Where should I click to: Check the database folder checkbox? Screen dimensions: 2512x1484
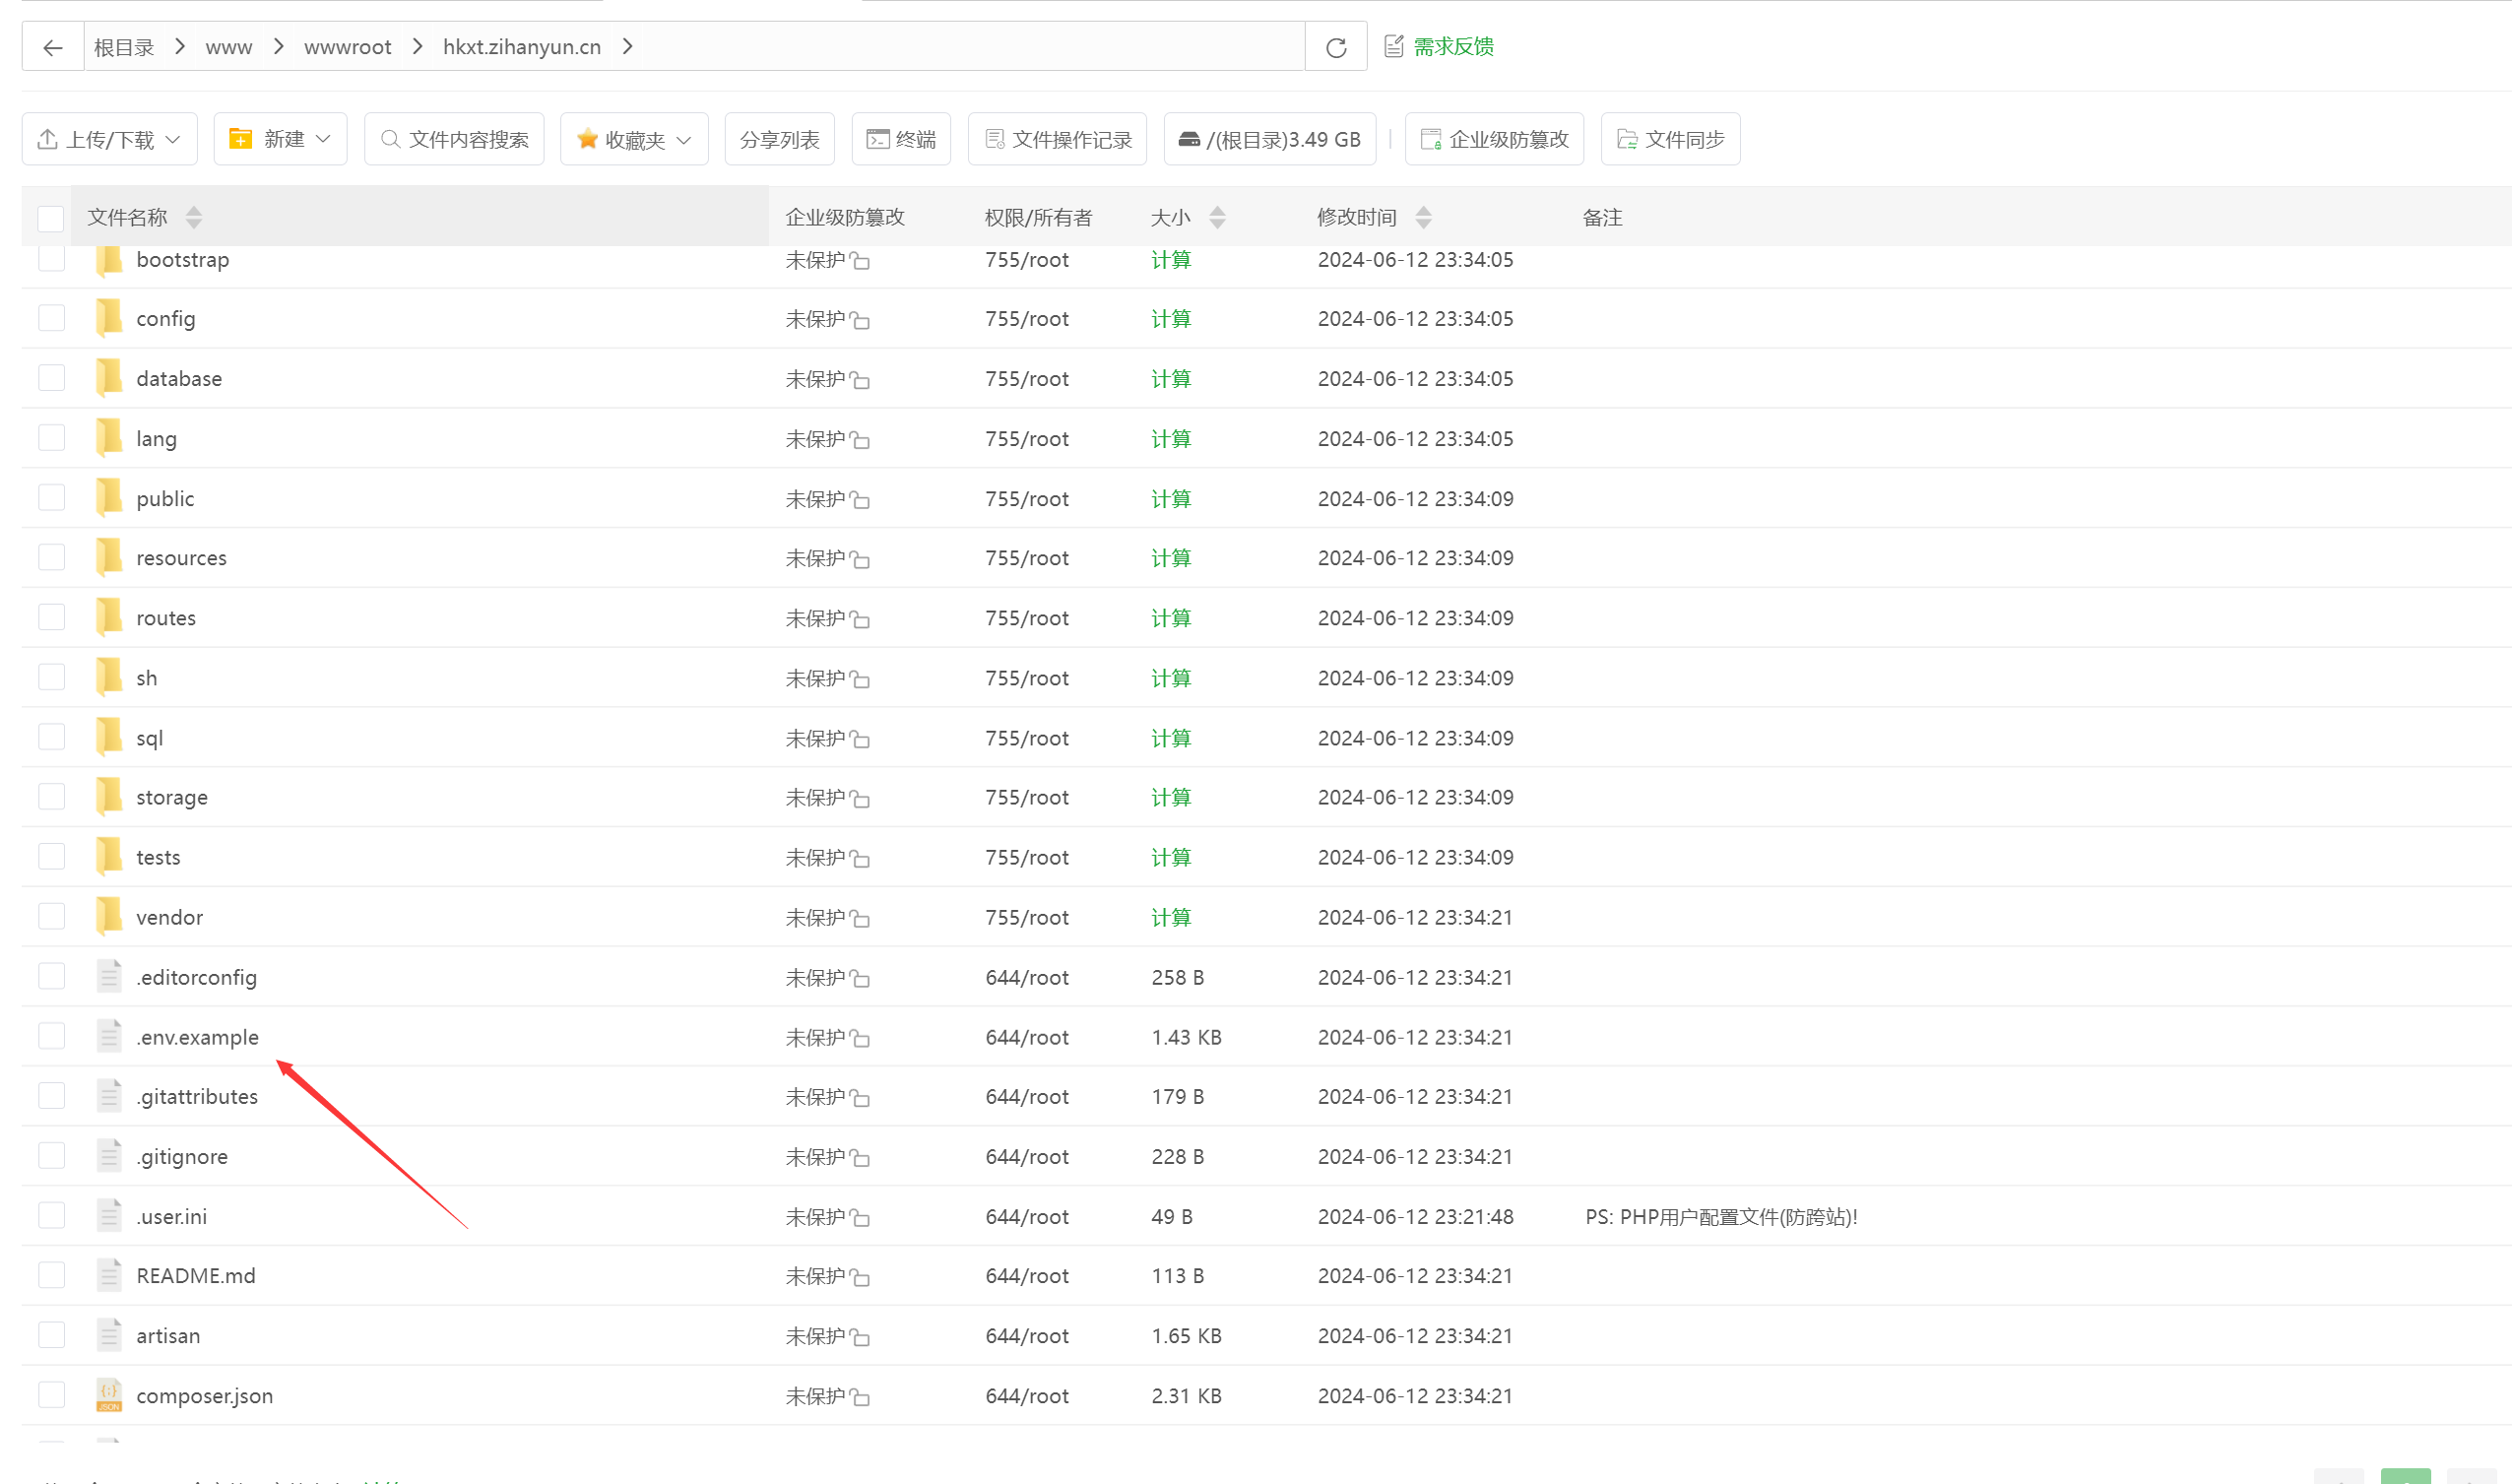[51, 378]
